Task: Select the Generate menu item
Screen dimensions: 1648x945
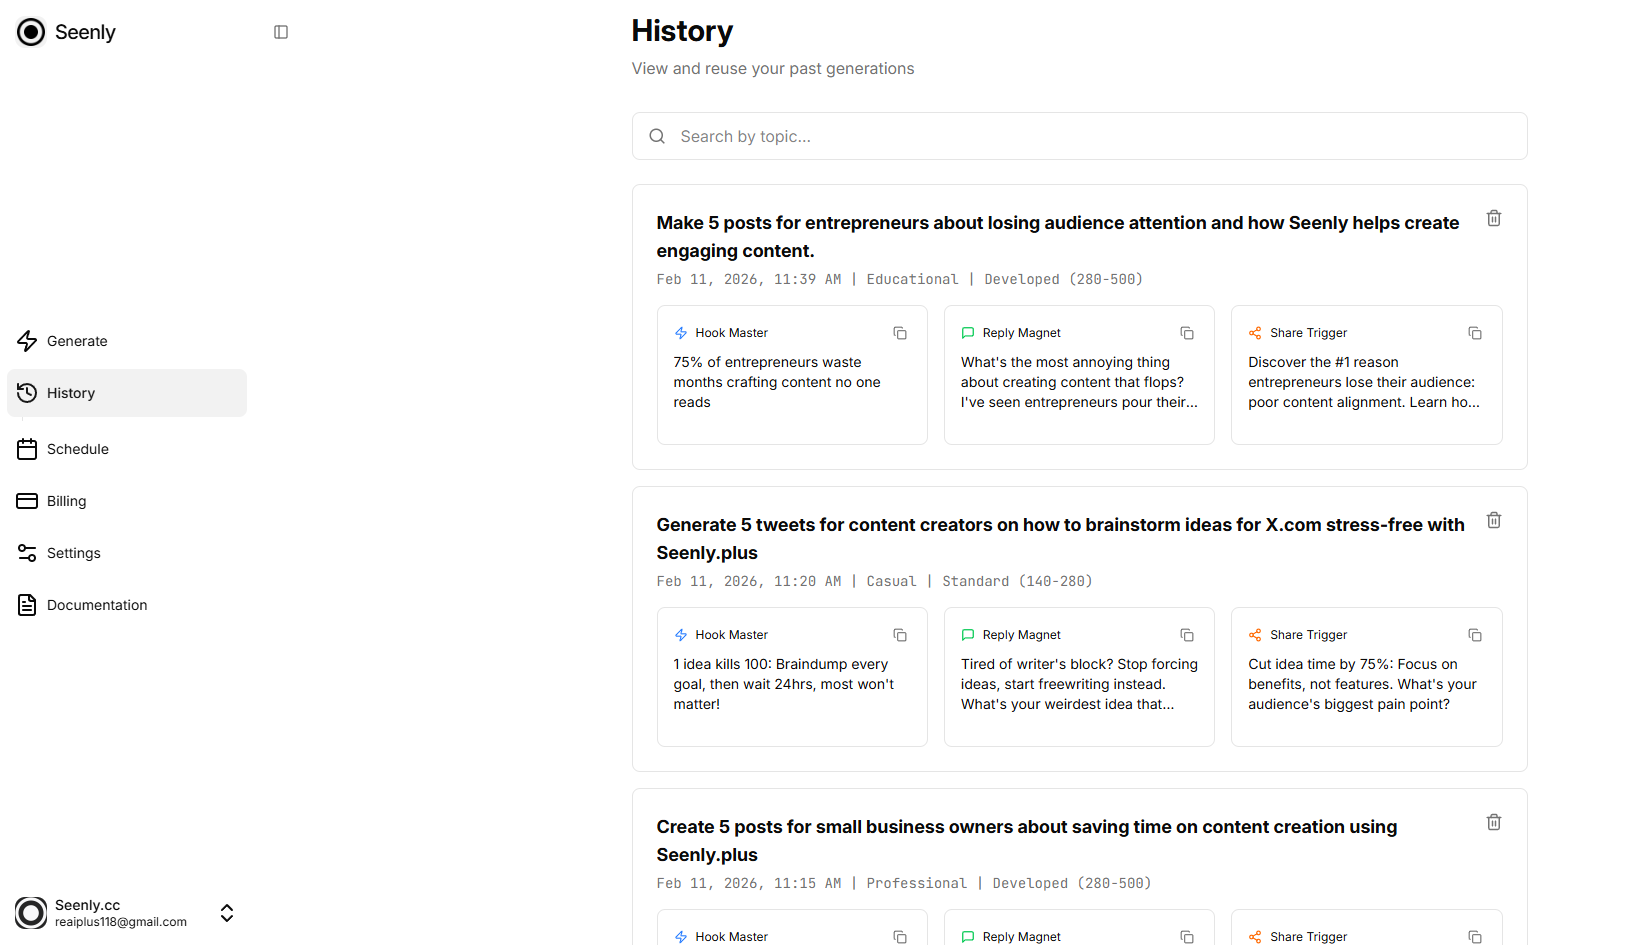Action: (76, 341)
